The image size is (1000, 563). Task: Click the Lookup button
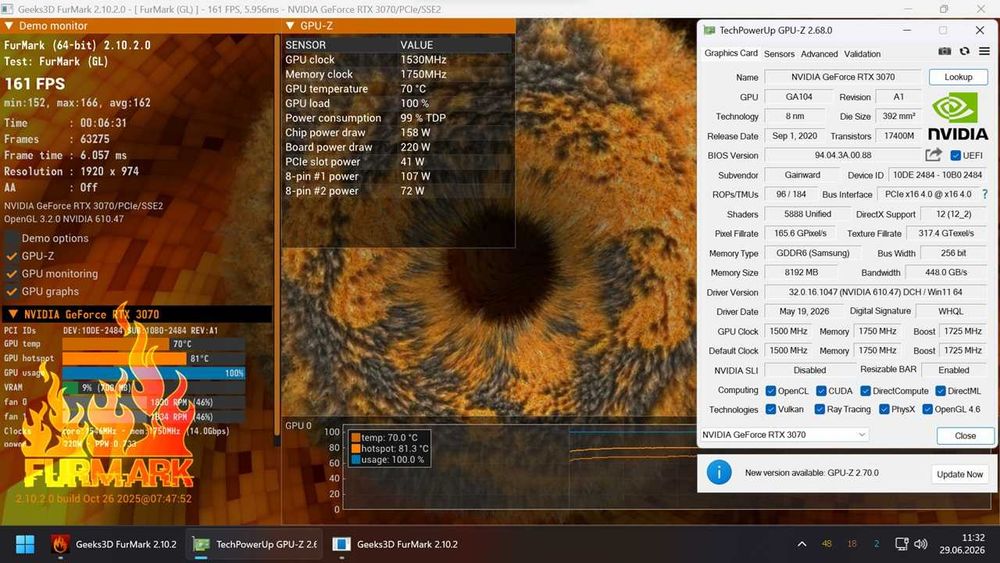[x=958, y=77]
